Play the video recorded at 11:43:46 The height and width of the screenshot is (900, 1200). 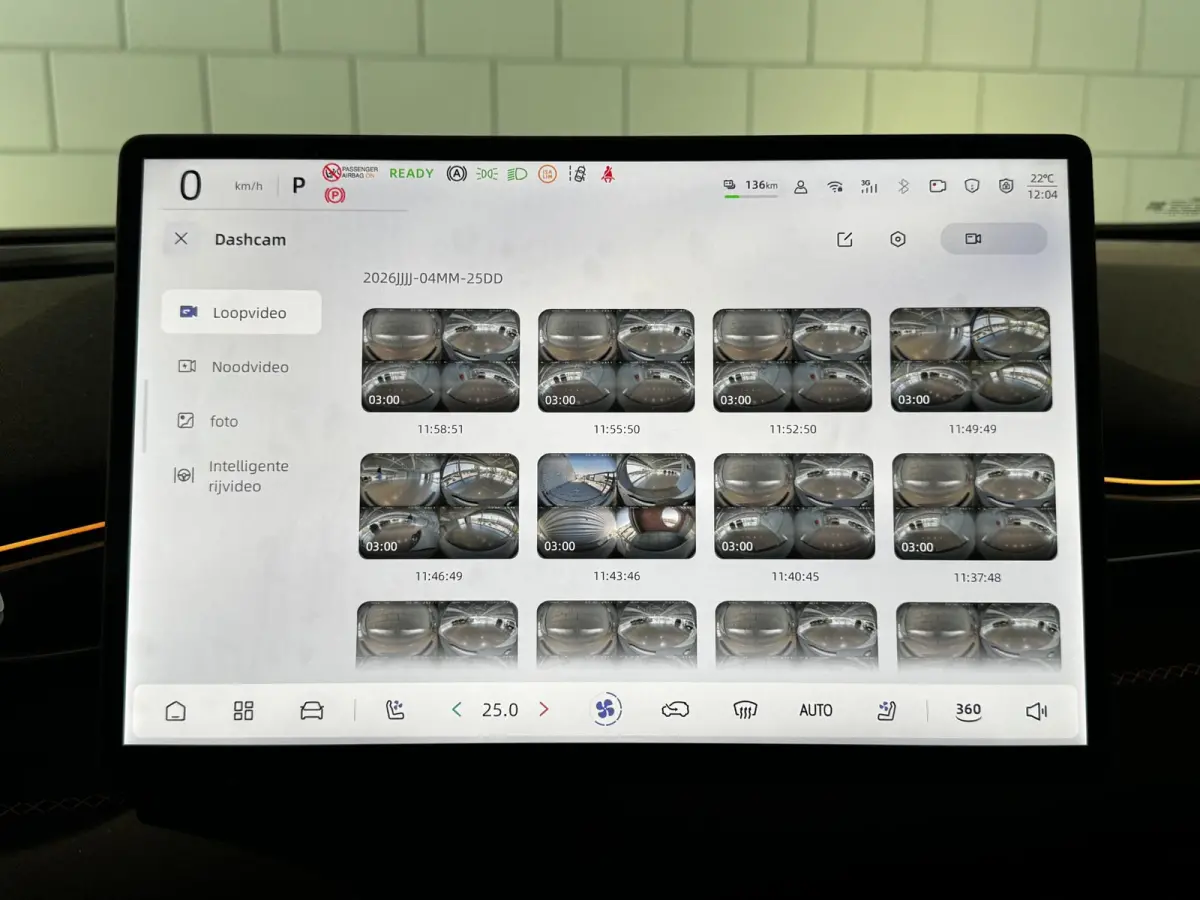tap(616, 506)
